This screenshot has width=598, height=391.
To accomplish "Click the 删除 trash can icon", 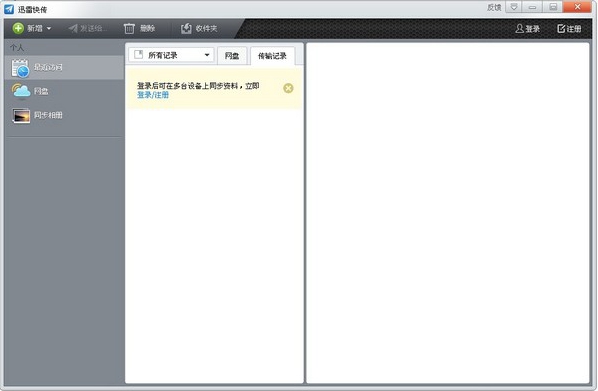I will [x=129, y=28].
